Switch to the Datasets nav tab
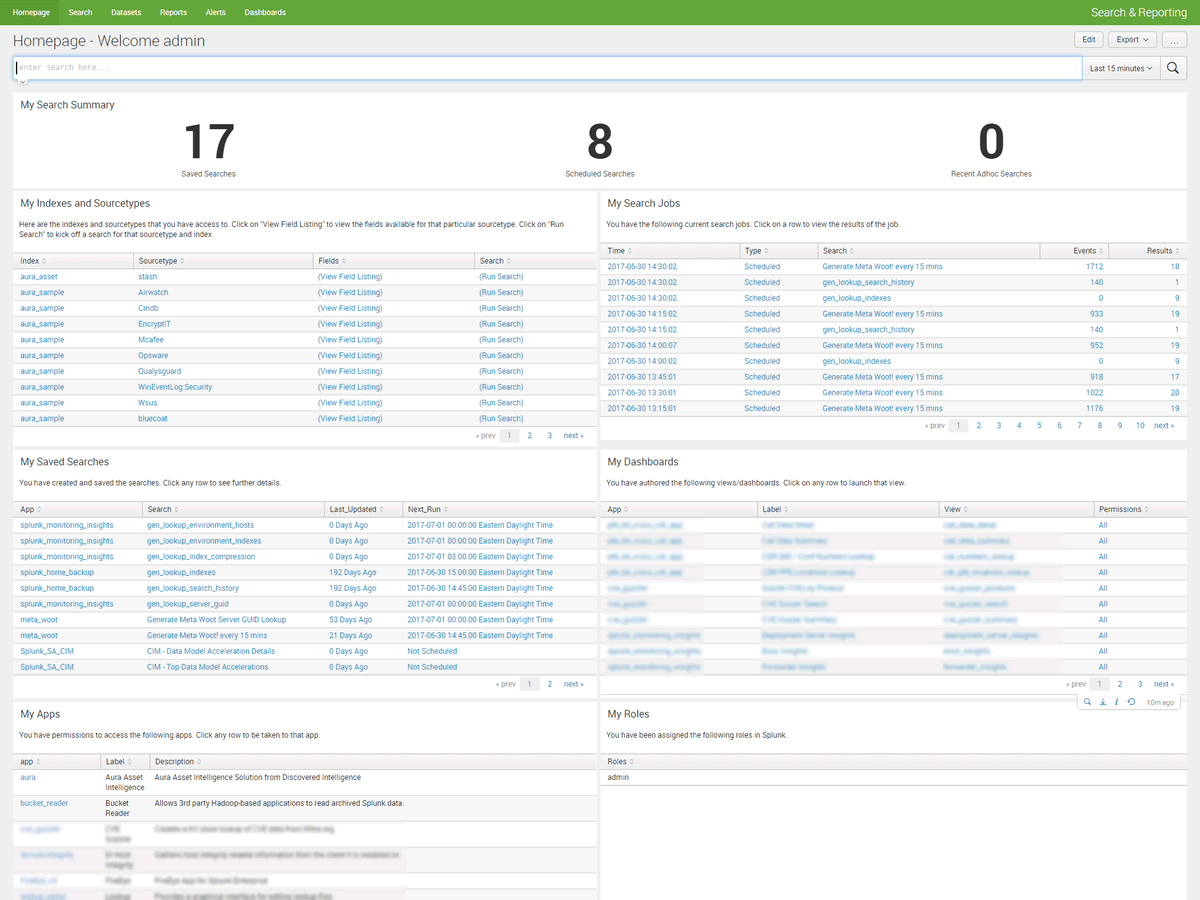 [126, 13]
